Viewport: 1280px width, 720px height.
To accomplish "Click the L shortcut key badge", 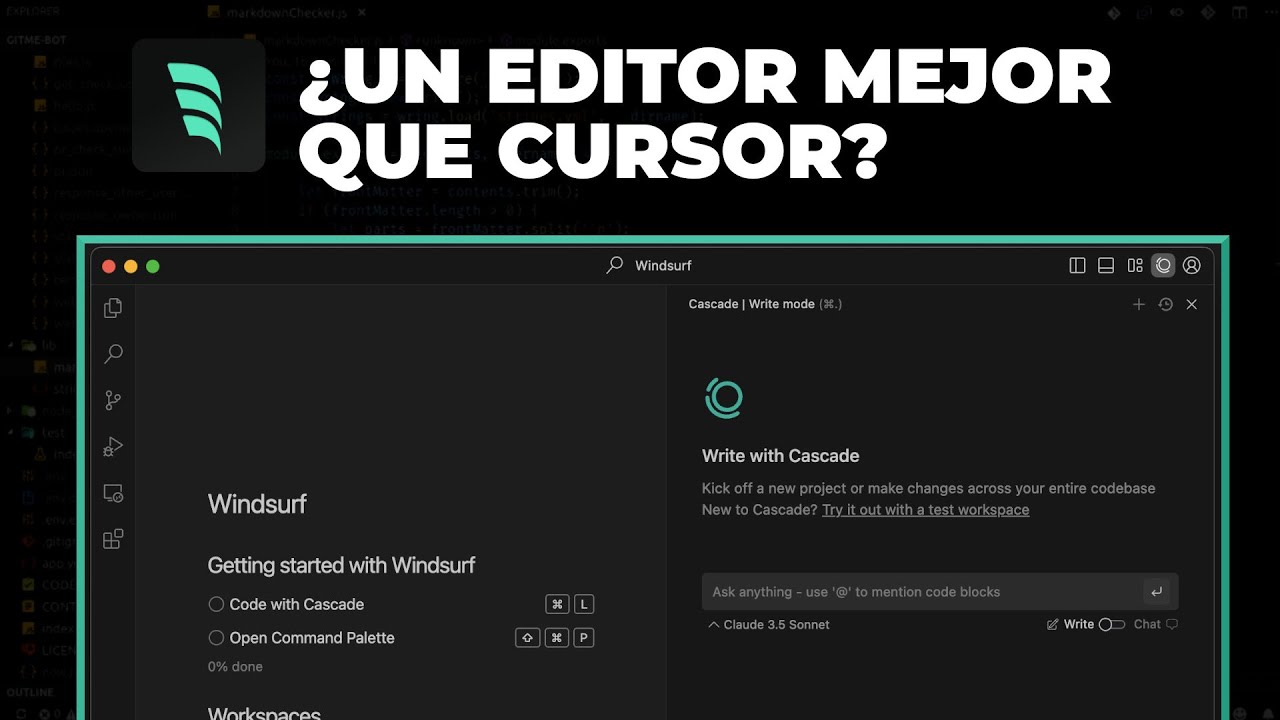I will tap(584, 604).
